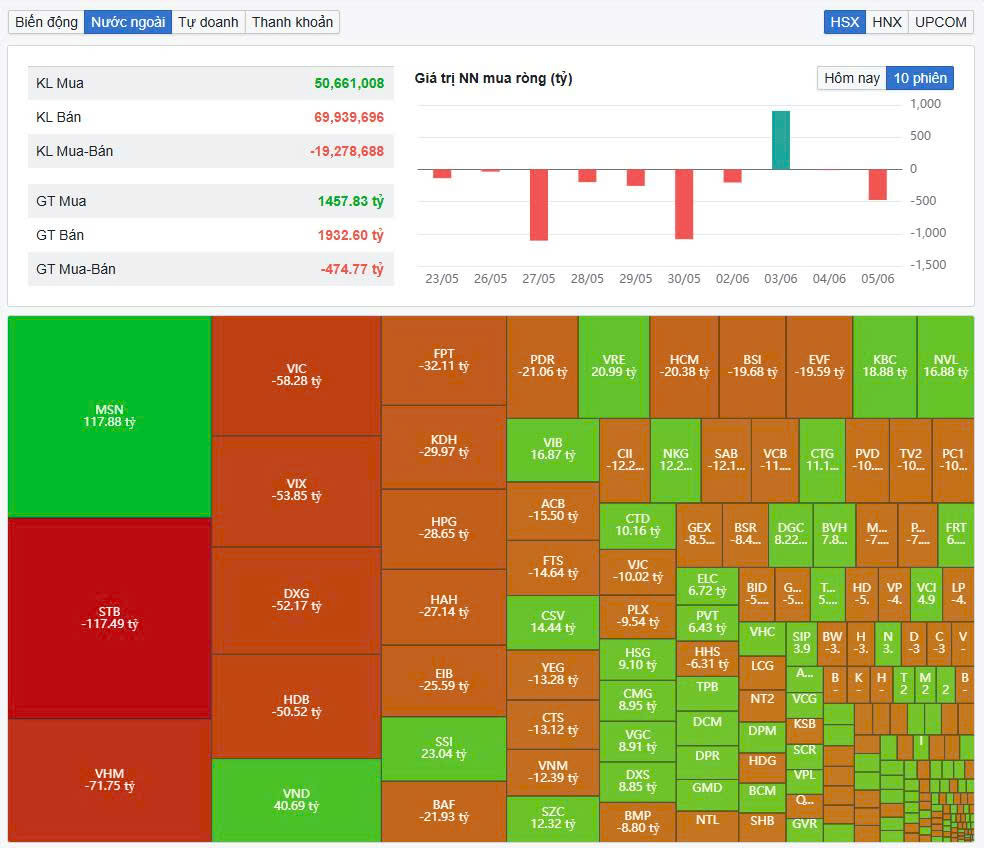Select the HSX exchange button
This screenshot has width=984, height=848.
point(844,22)
